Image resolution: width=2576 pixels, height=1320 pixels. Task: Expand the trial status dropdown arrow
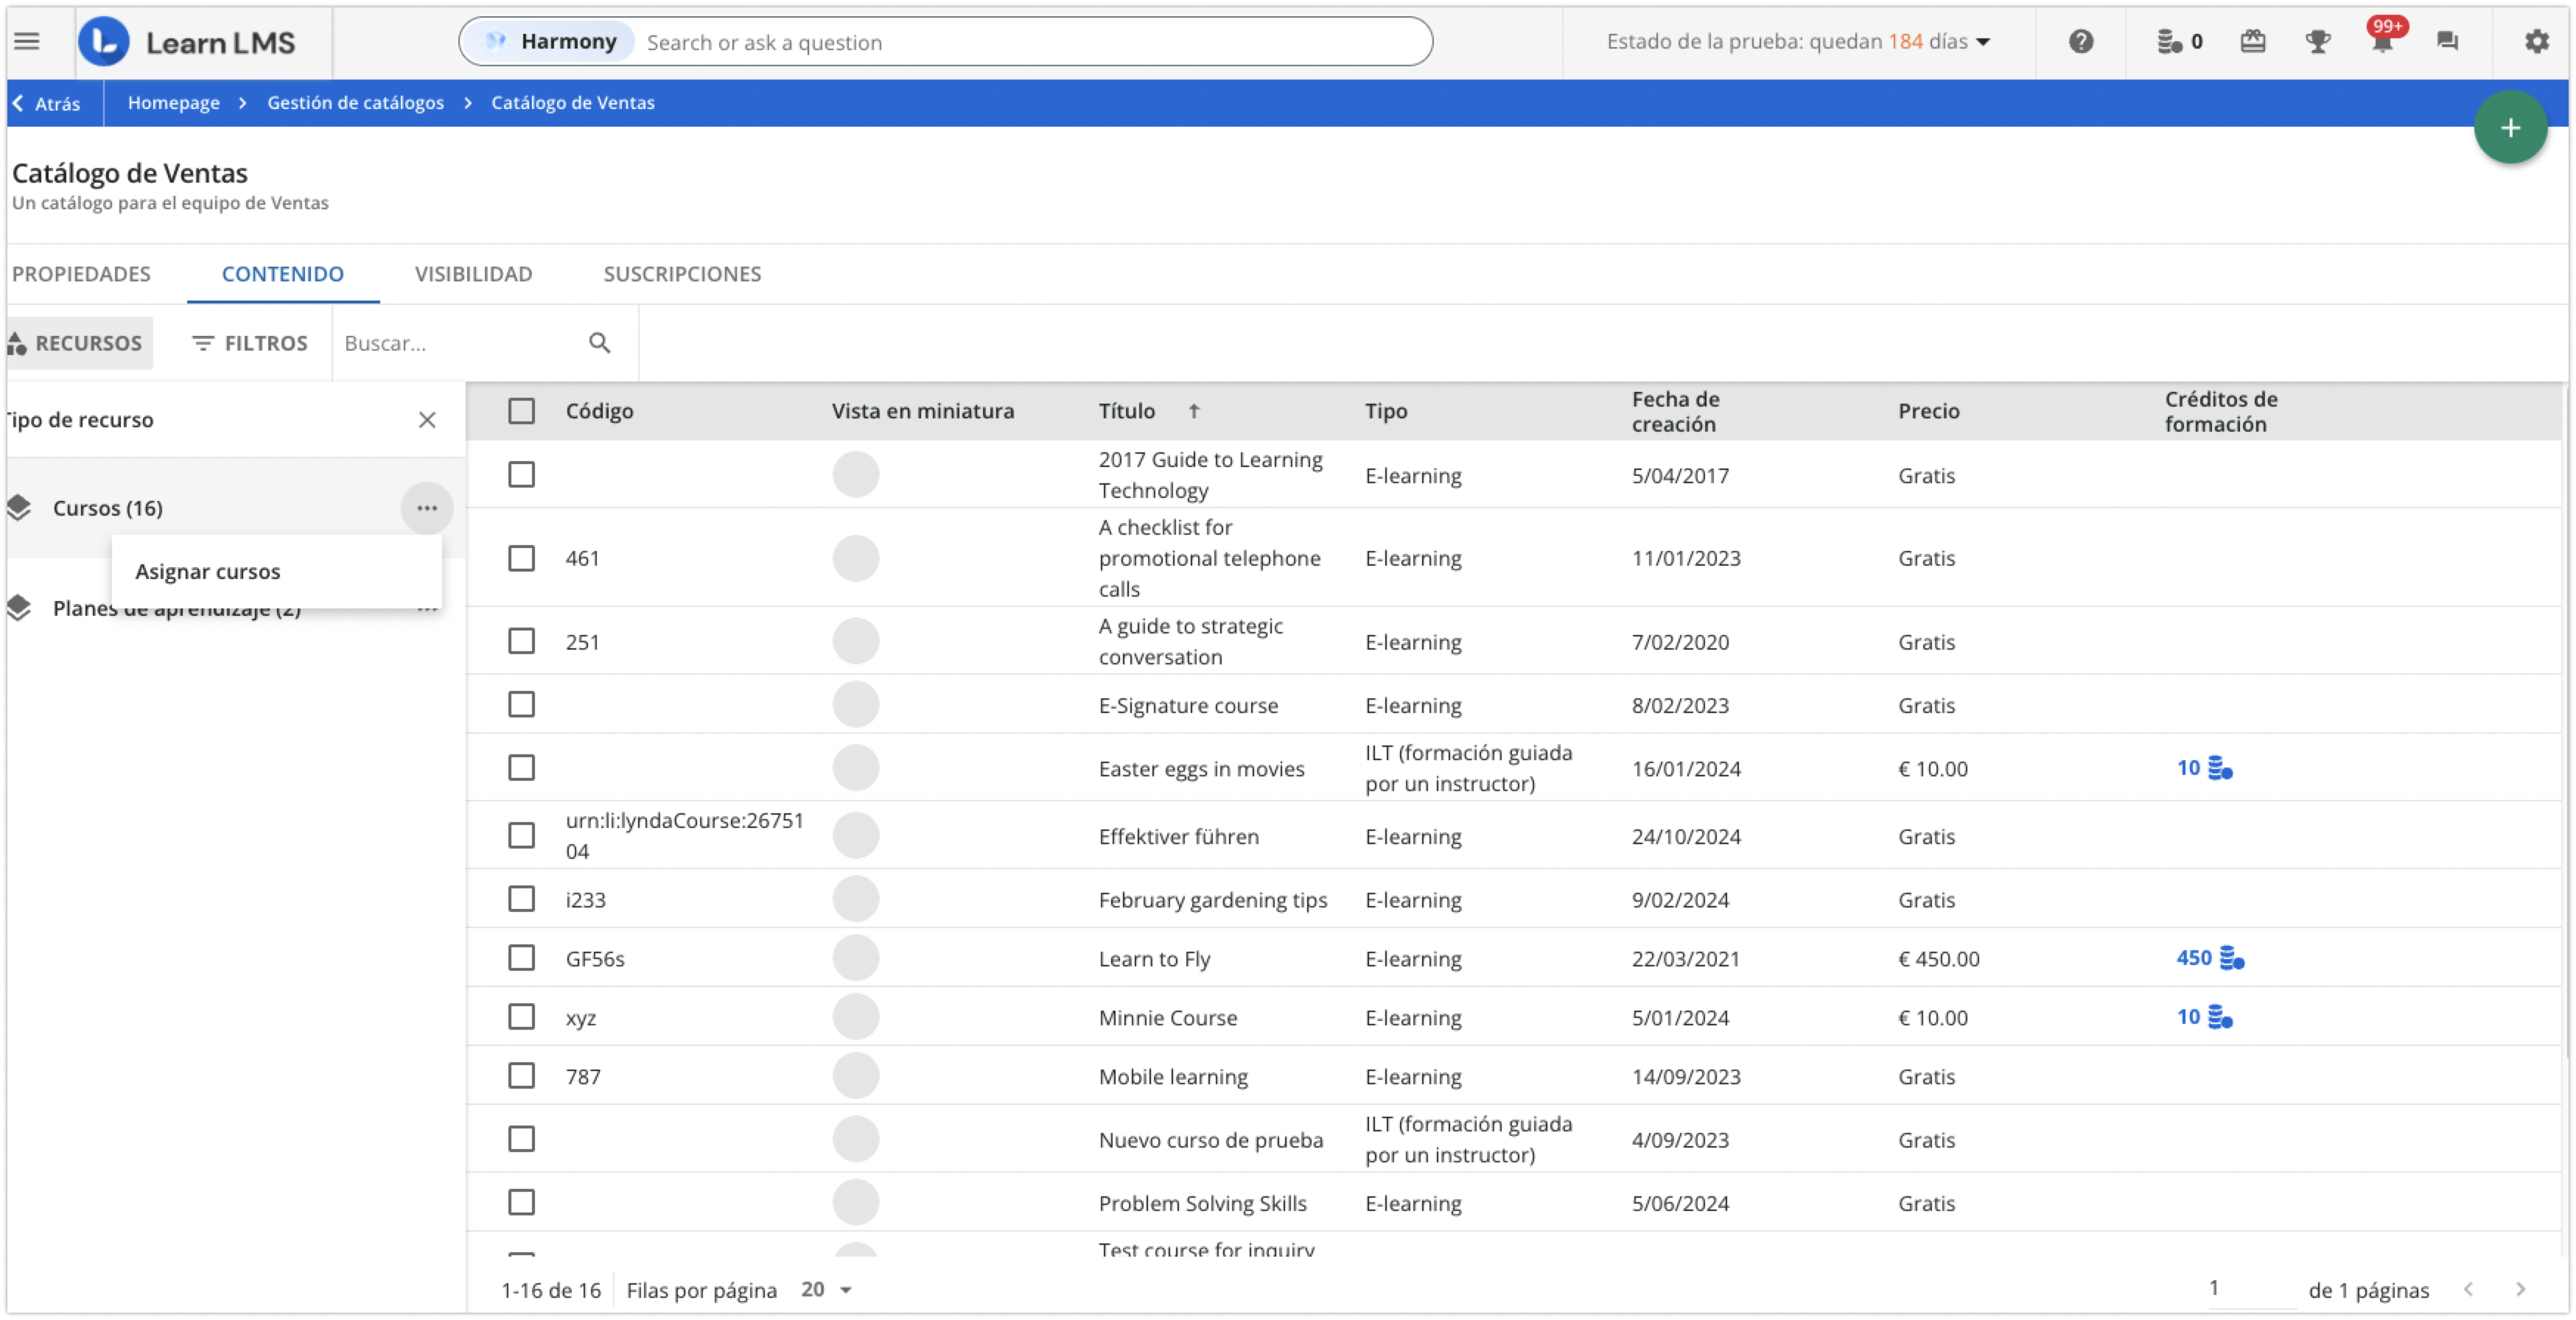tap(1983, 42)
